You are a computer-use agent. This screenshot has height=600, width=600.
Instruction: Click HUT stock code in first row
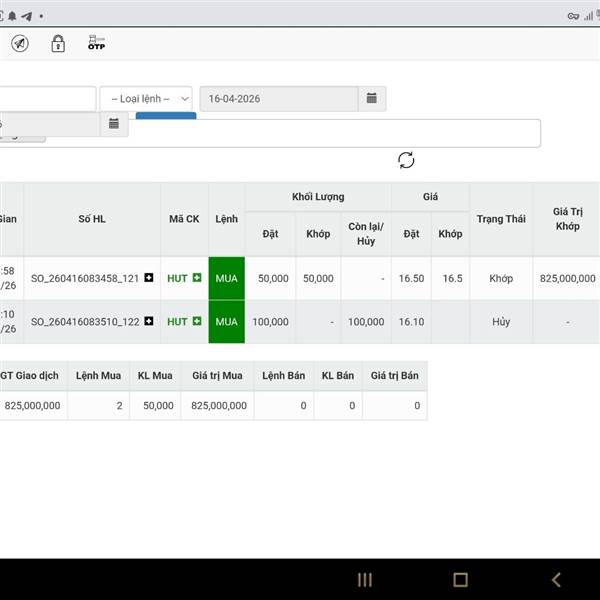[177, 278]
